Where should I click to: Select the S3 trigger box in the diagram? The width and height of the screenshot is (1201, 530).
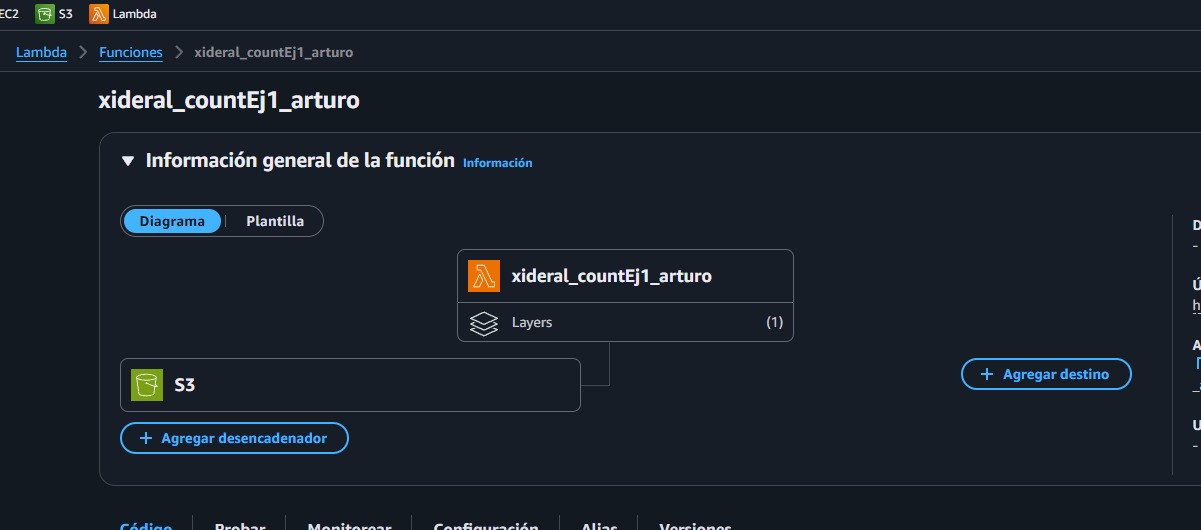point(350,384)
